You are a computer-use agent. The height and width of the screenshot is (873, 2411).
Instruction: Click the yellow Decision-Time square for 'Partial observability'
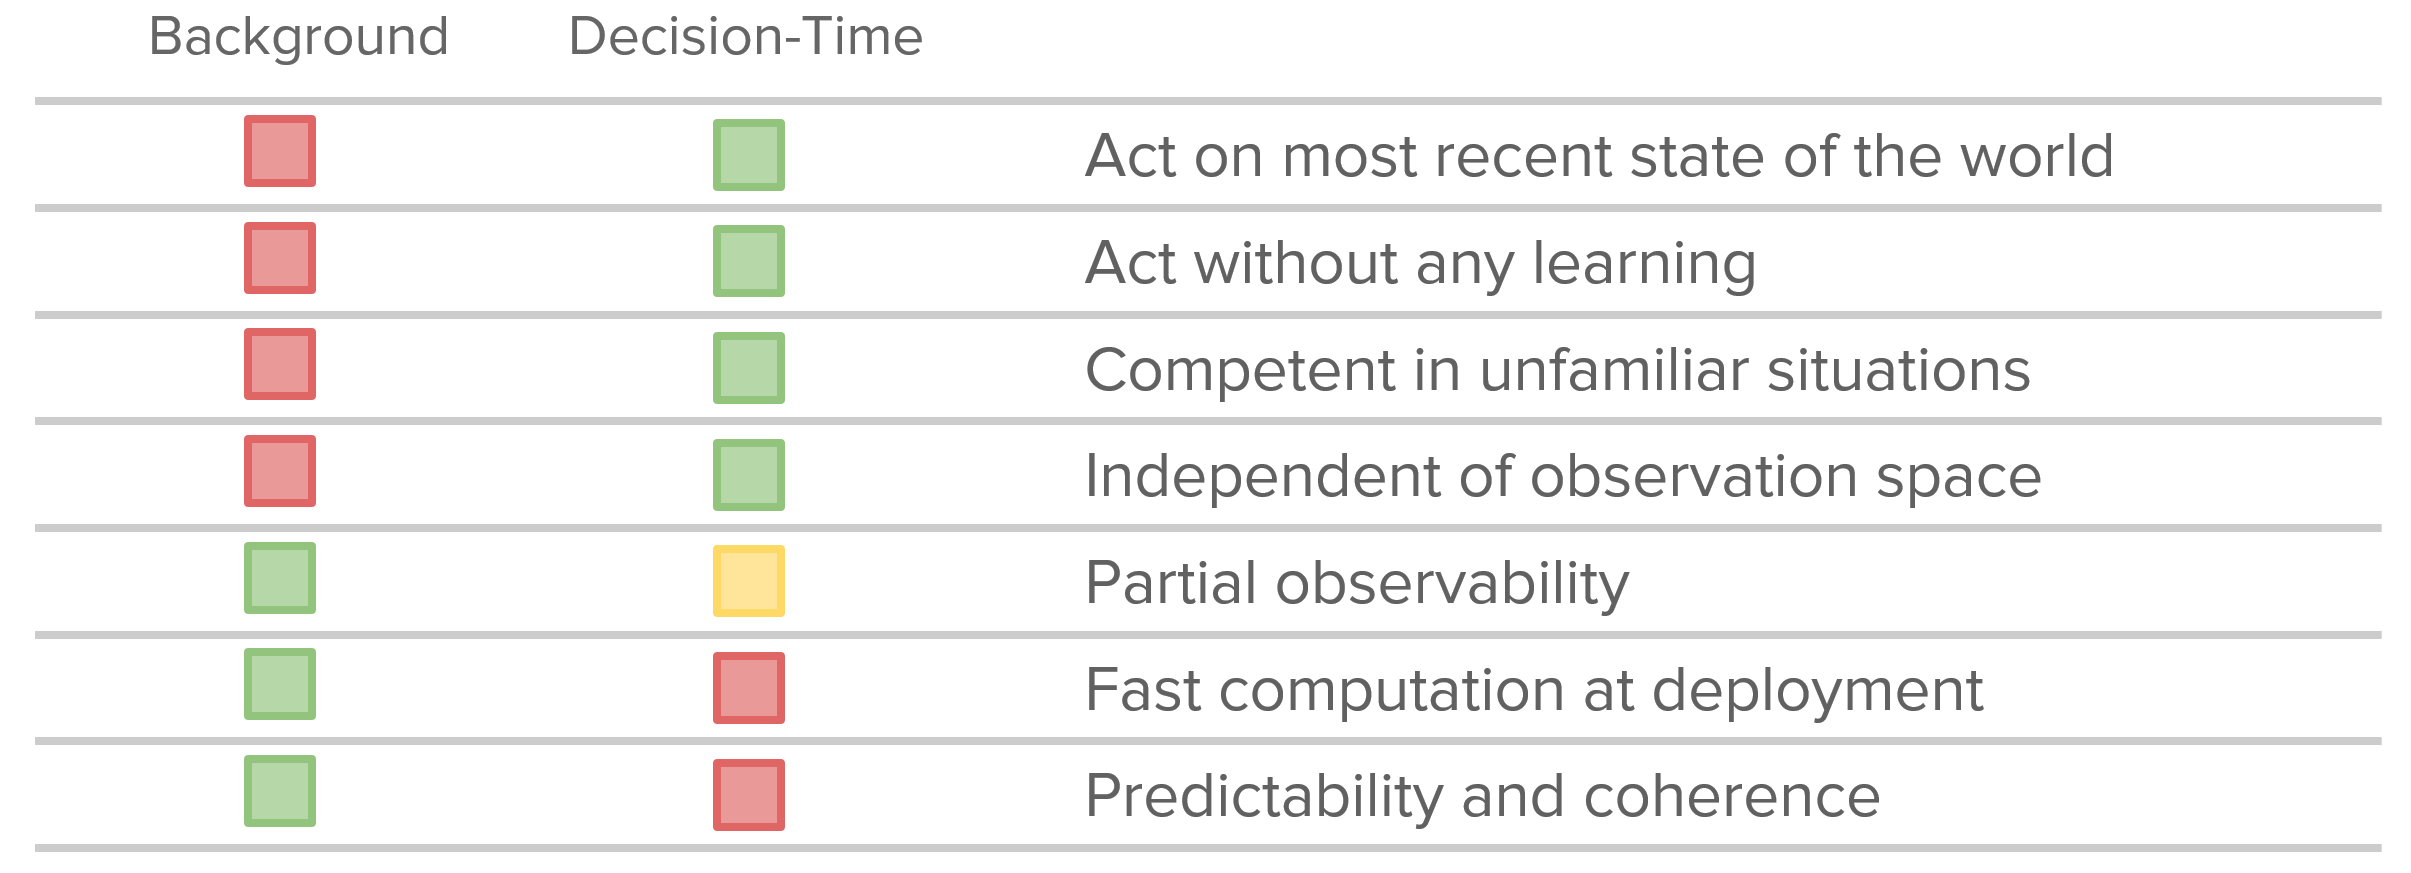[x=748, y=581]
